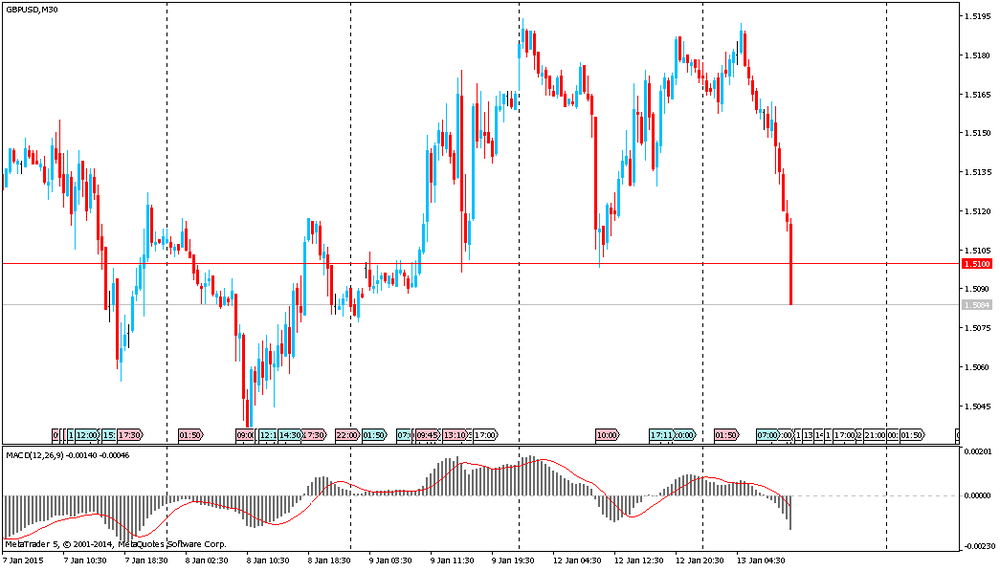This screenshot has width=1000, height=571.
Task: Click the grey 1.5084 current price tag
Action: (x=976, y=304)
